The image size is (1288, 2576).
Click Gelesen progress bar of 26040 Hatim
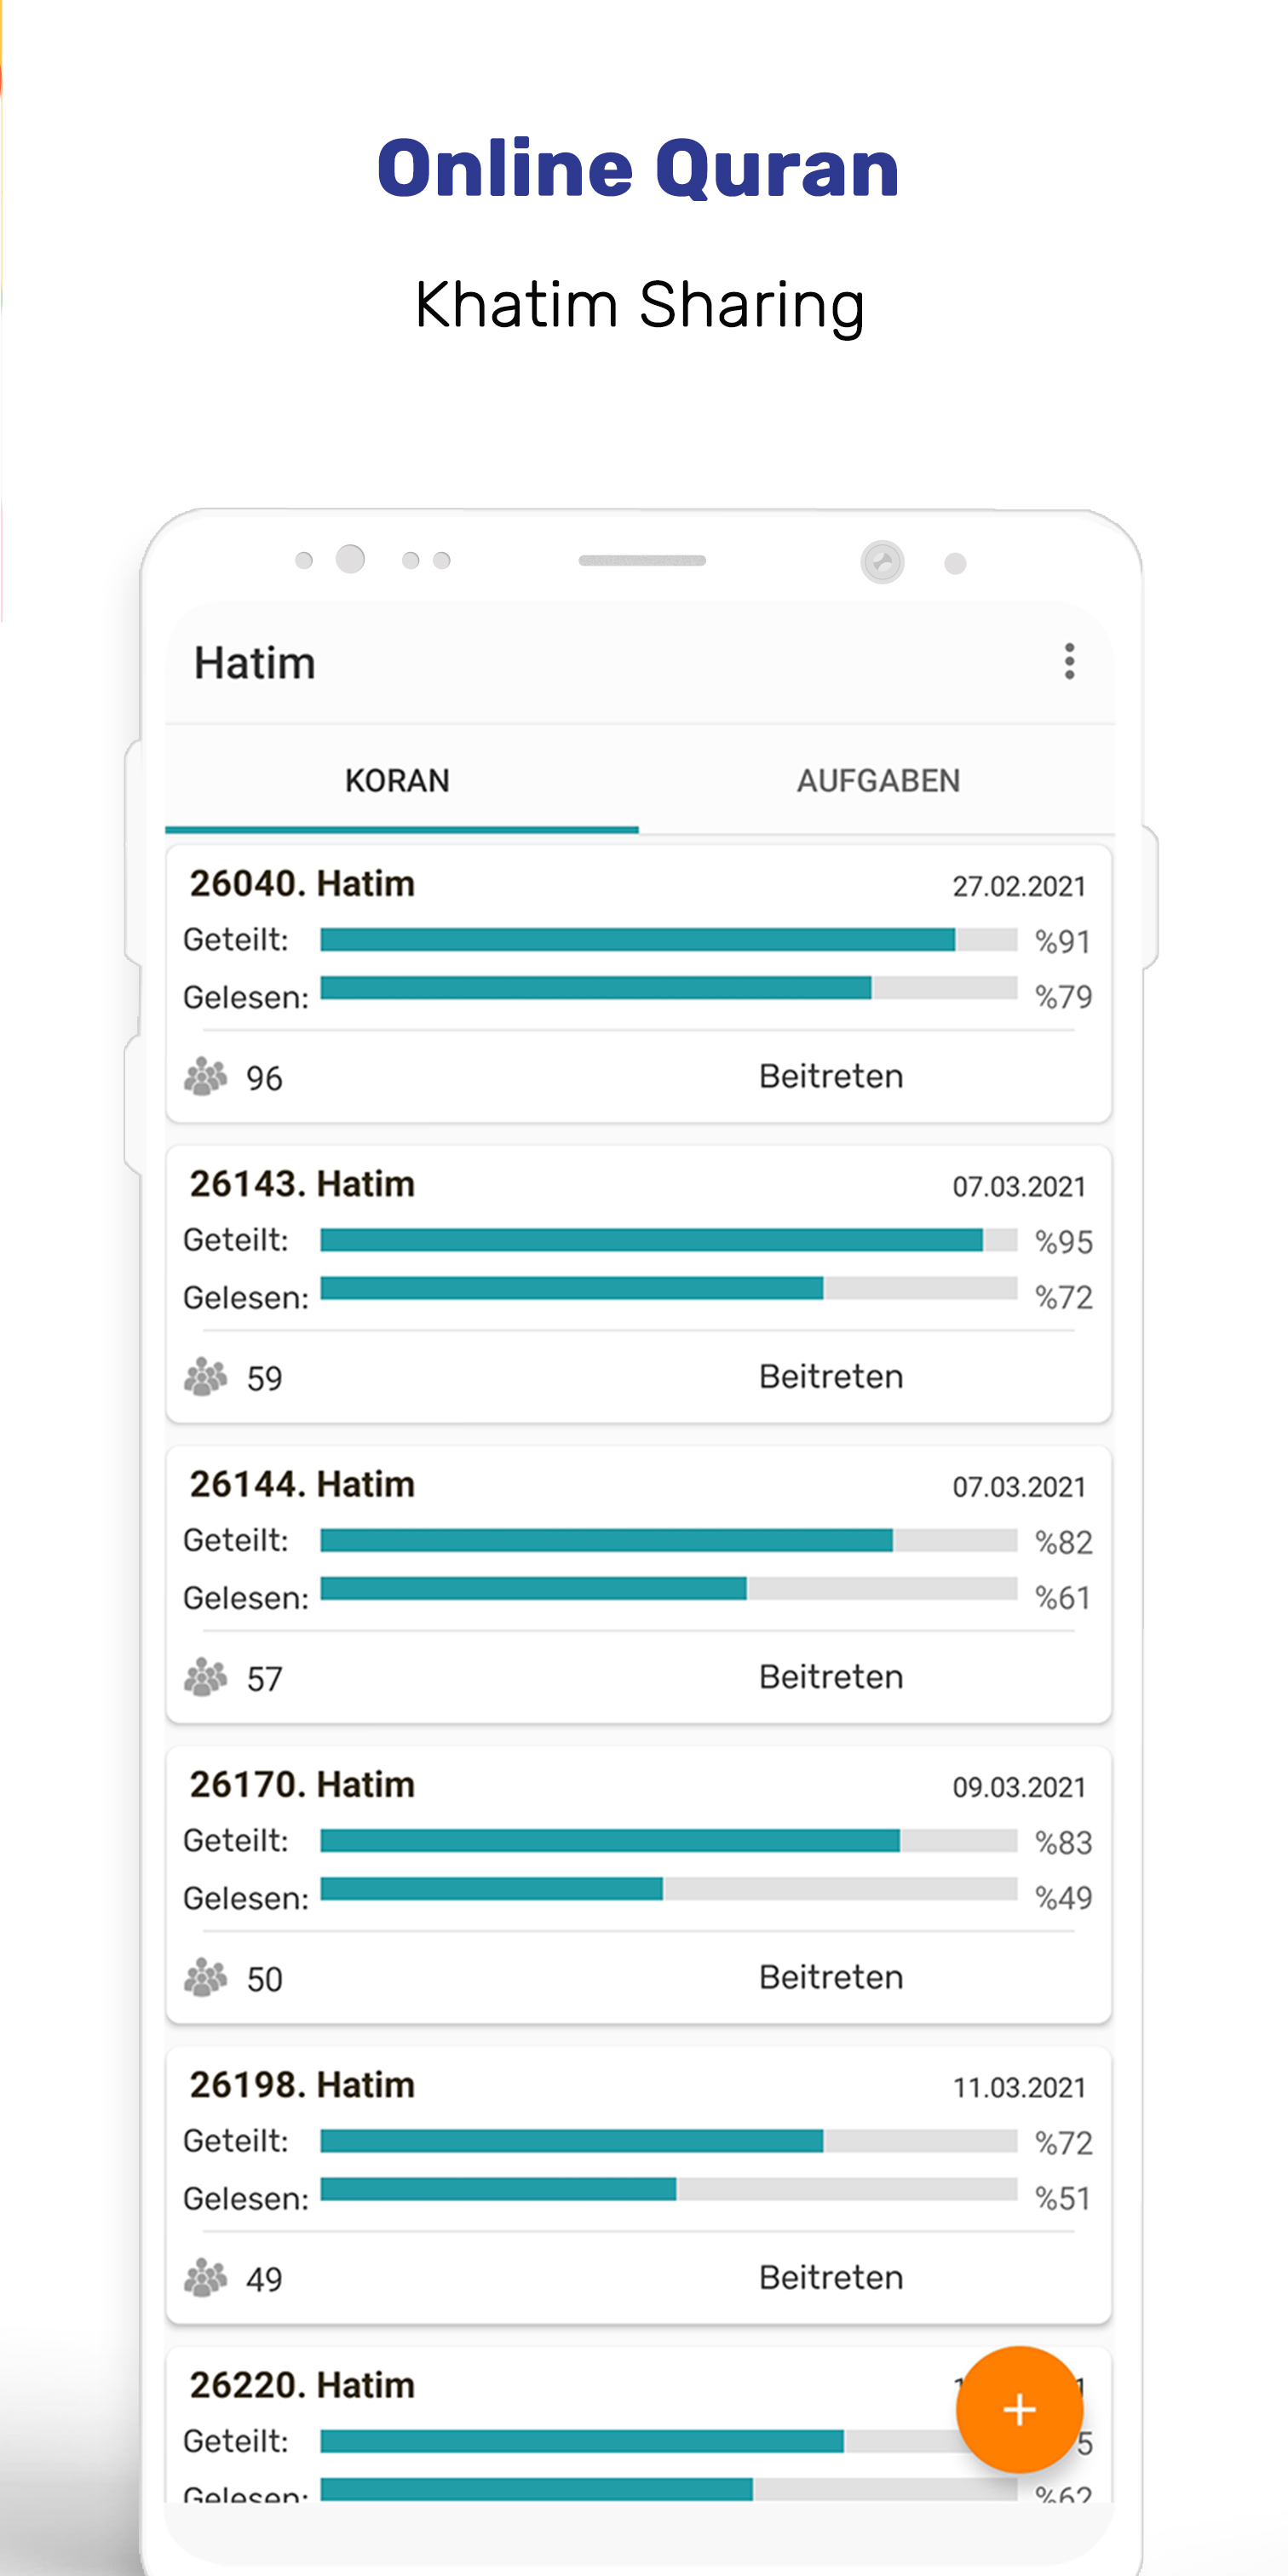click(x=669, y=988)
